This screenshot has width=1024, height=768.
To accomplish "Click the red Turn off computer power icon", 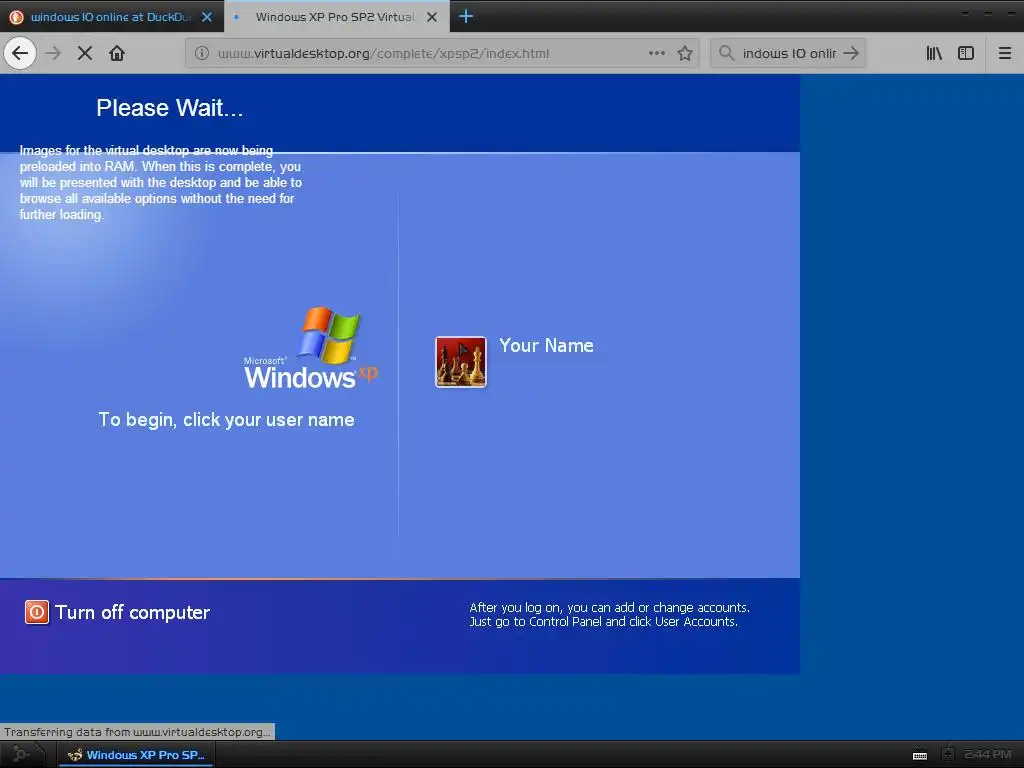I will coord(37,612).
